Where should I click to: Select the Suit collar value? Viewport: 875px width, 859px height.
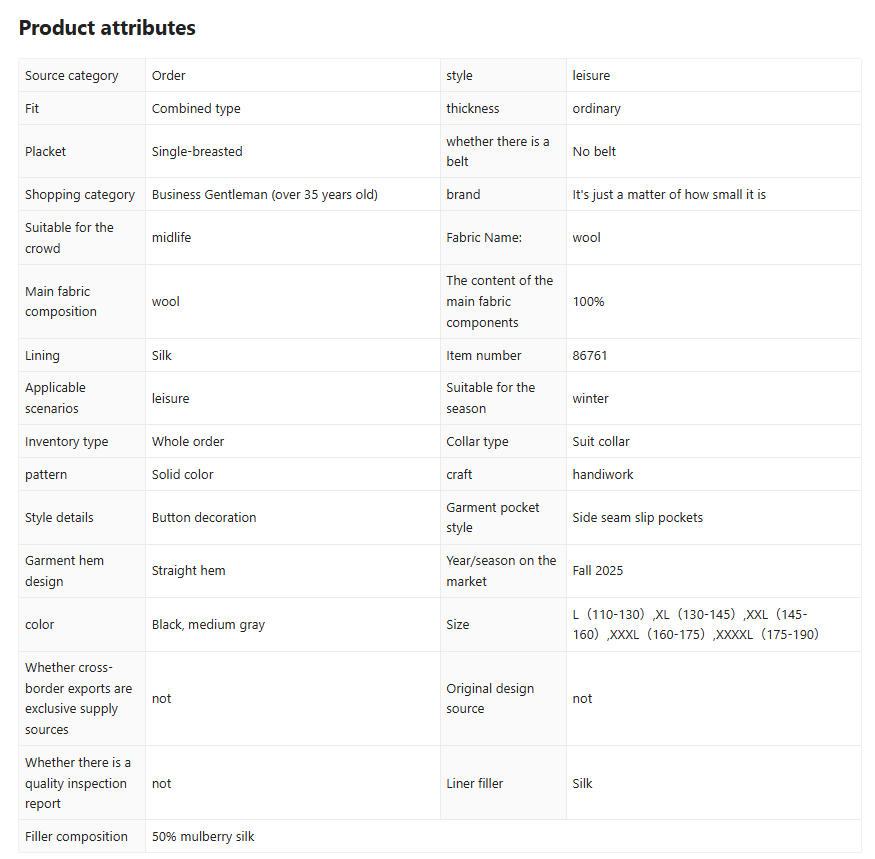pos(601,442)
